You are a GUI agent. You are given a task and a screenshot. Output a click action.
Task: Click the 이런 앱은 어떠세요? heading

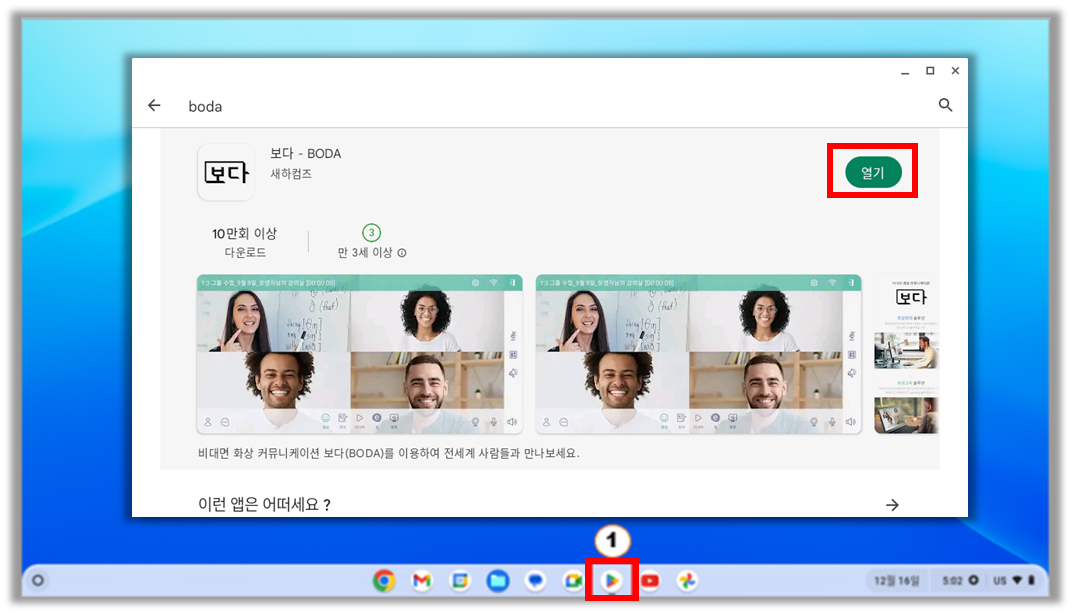tap(265, 505)
